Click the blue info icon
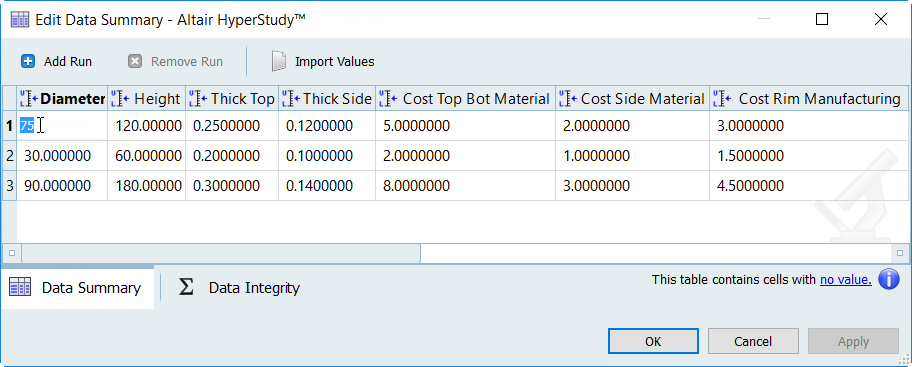Screen dimensions: 912x367 coord(888,280)
